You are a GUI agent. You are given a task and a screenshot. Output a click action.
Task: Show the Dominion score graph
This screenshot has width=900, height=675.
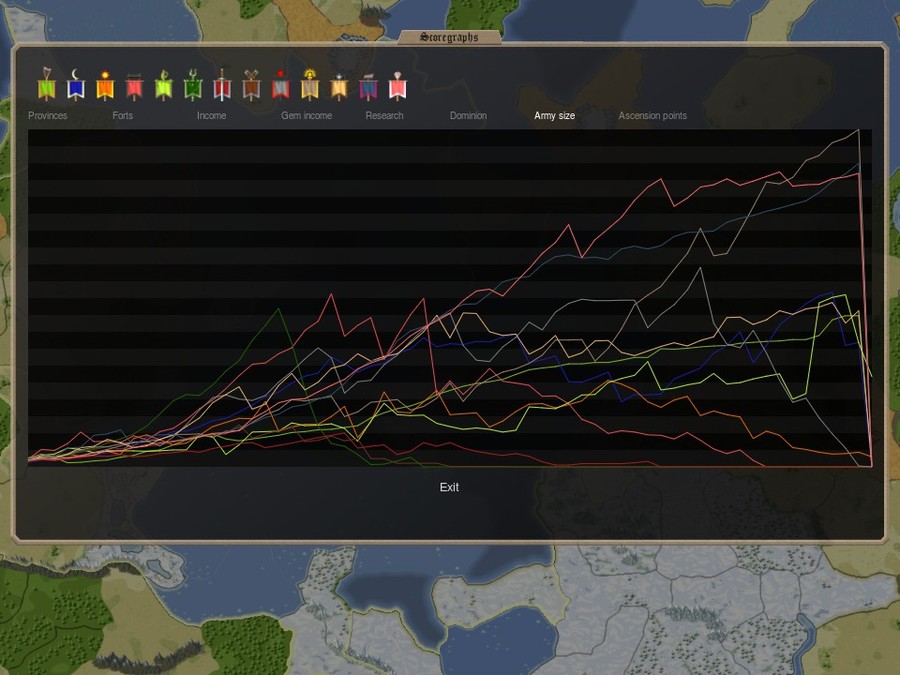click(468, 115)
